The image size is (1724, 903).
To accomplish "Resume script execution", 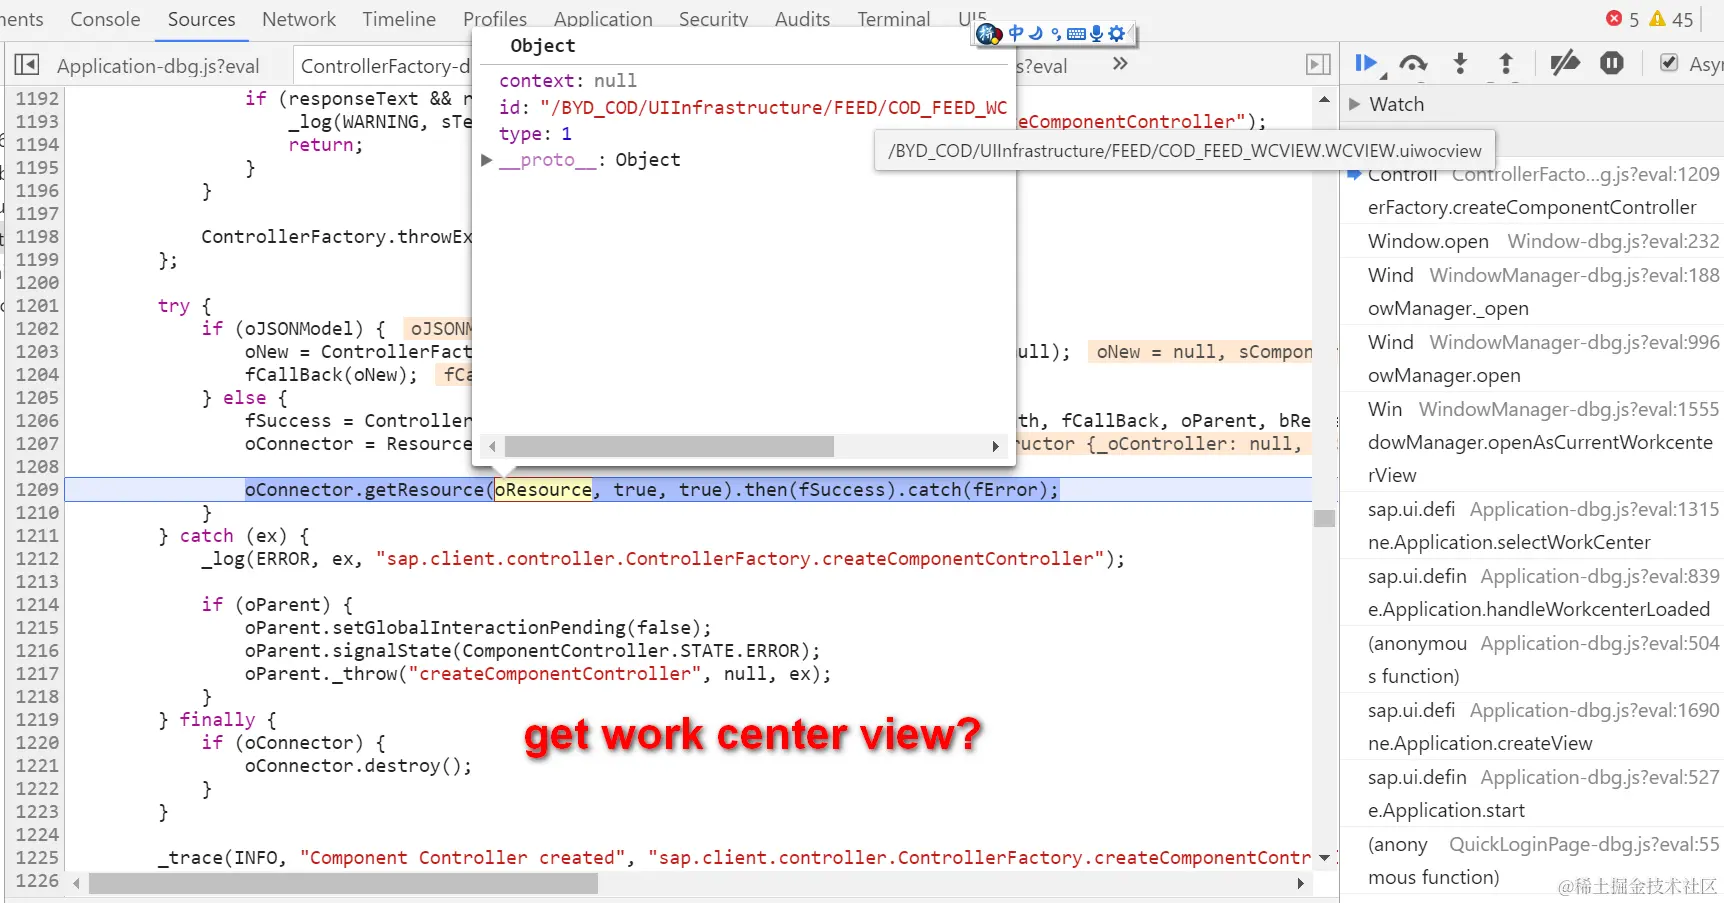I will tap(1366, 64).
